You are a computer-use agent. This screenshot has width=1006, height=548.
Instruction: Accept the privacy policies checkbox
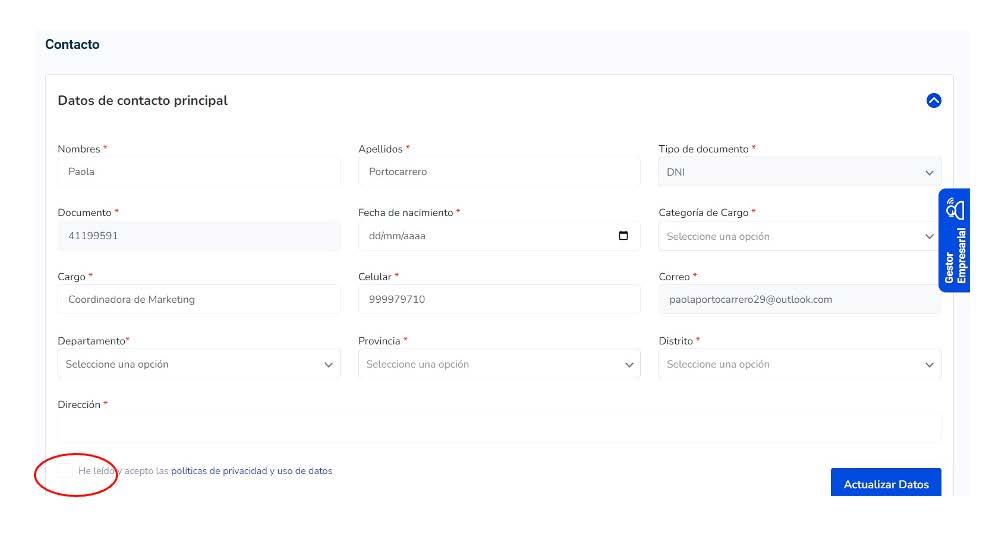click(x=65, y=470)
